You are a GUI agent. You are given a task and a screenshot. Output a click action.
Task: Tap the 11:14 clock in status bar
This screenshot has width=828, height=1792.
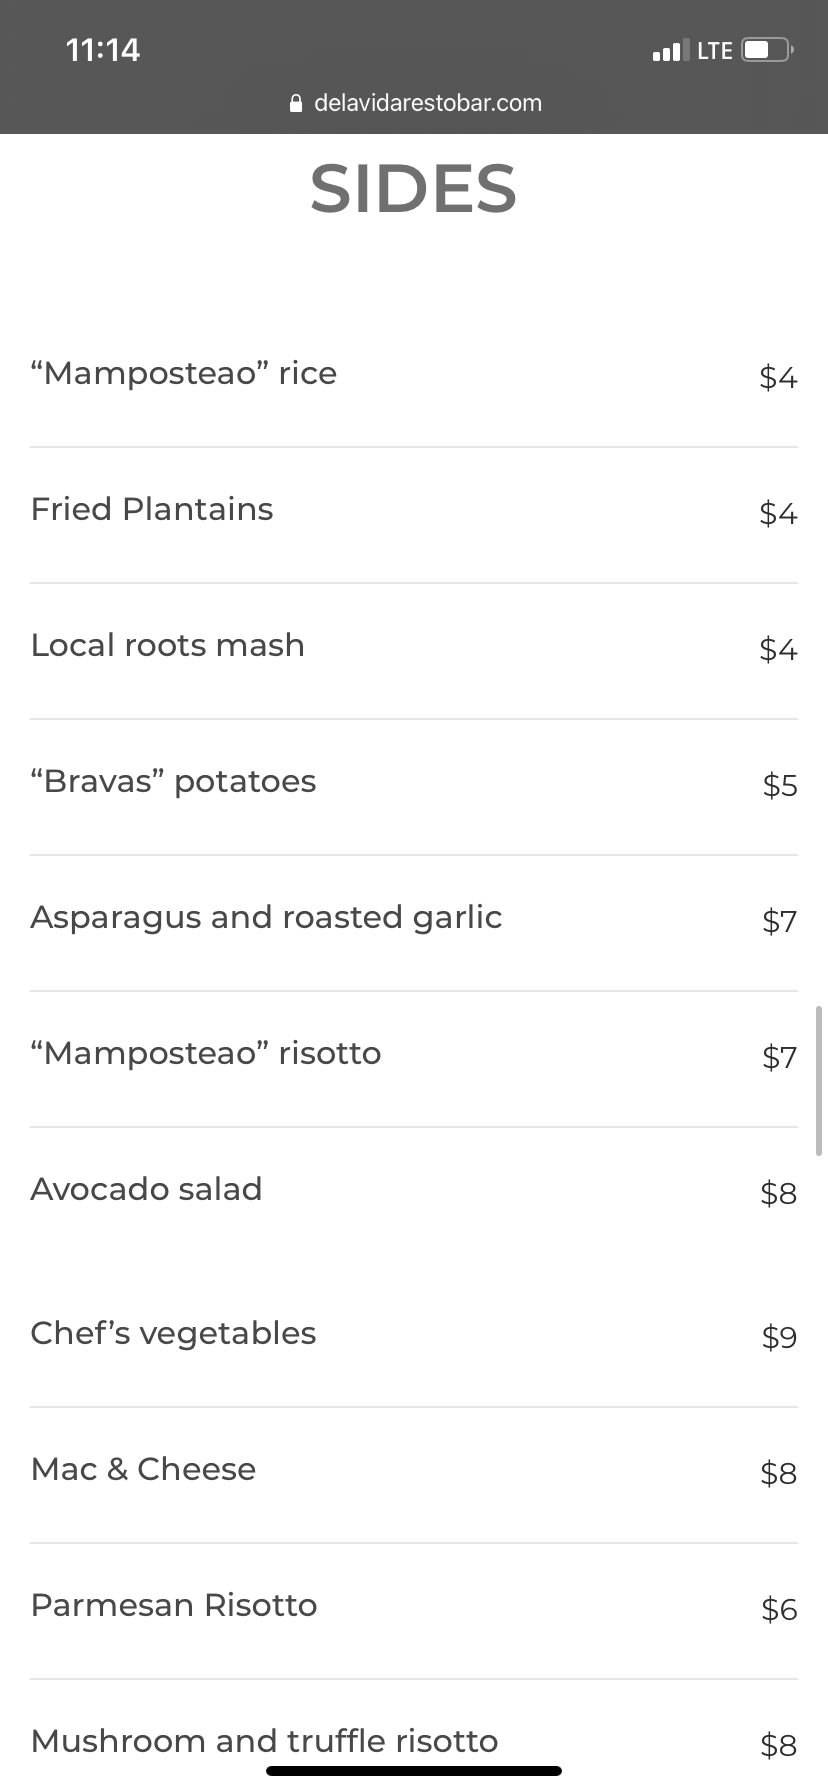(103, 50)
